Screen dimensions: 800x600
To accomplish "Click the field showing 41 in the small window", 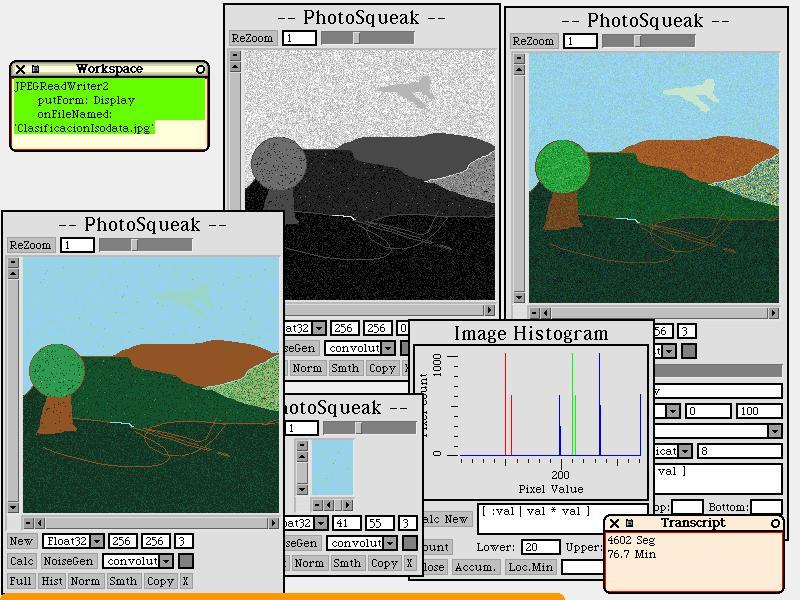I will 347,523.
